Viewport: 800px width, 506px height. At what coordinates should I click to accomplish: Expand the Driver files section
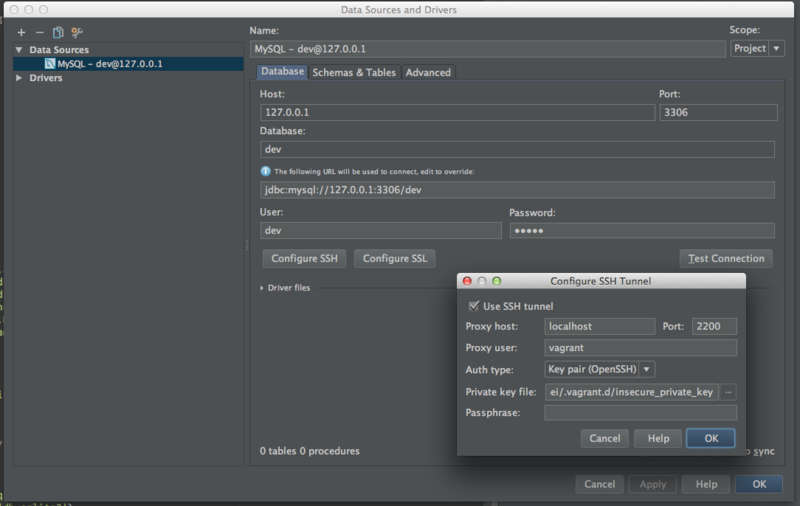coord(262,288)
